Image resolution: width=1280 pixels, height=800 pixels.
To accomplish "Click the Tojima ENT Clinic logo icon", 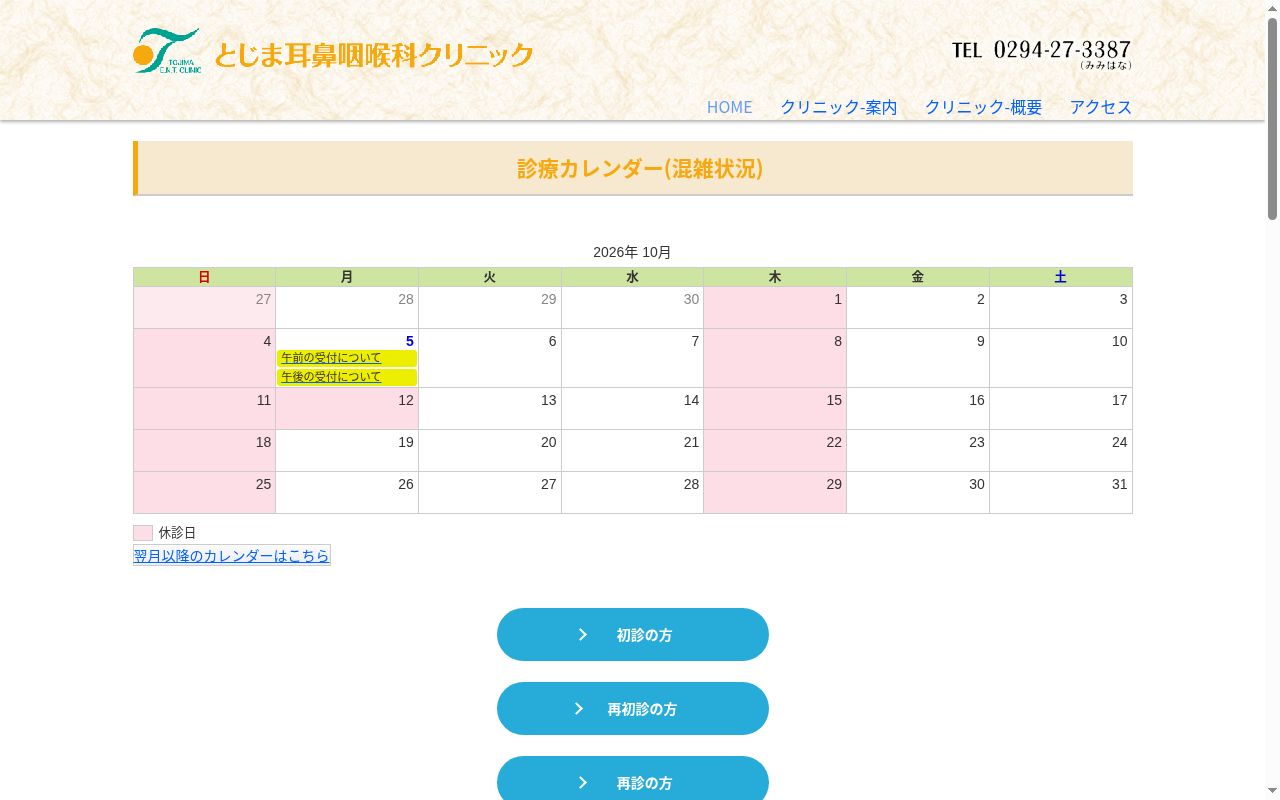I will click(167, 51).
